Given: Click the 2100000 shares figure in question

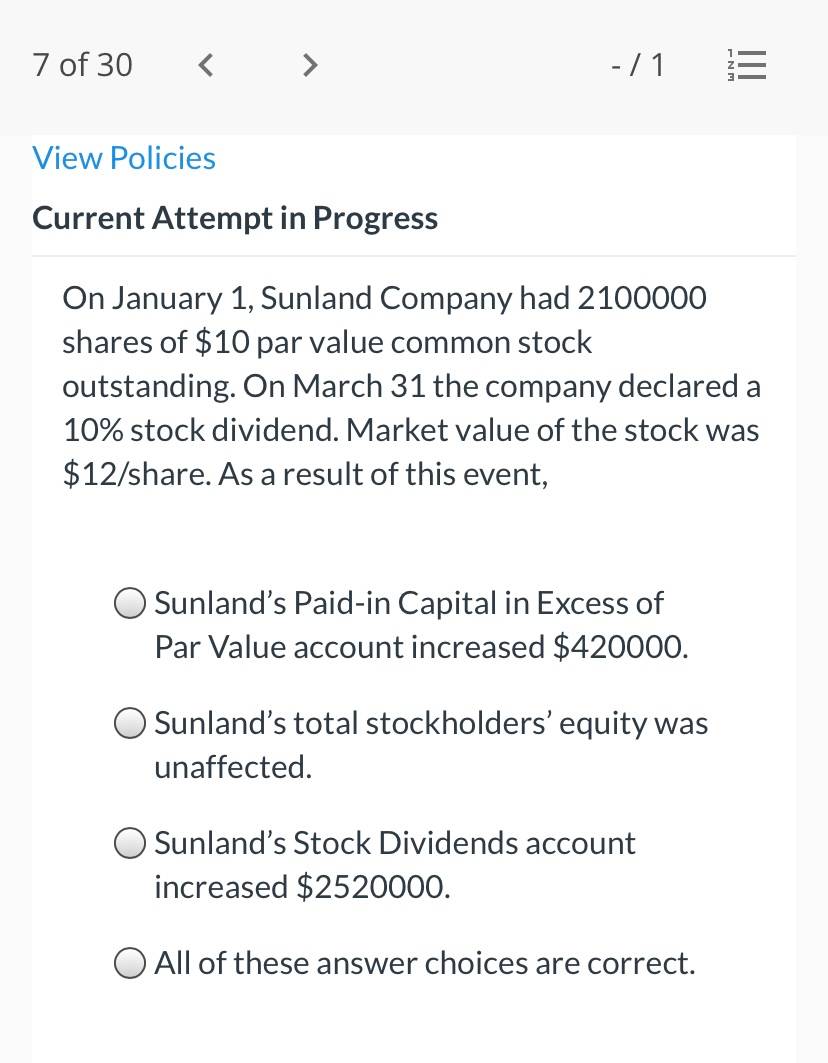Looking at the screenshot, I should 642,298.
